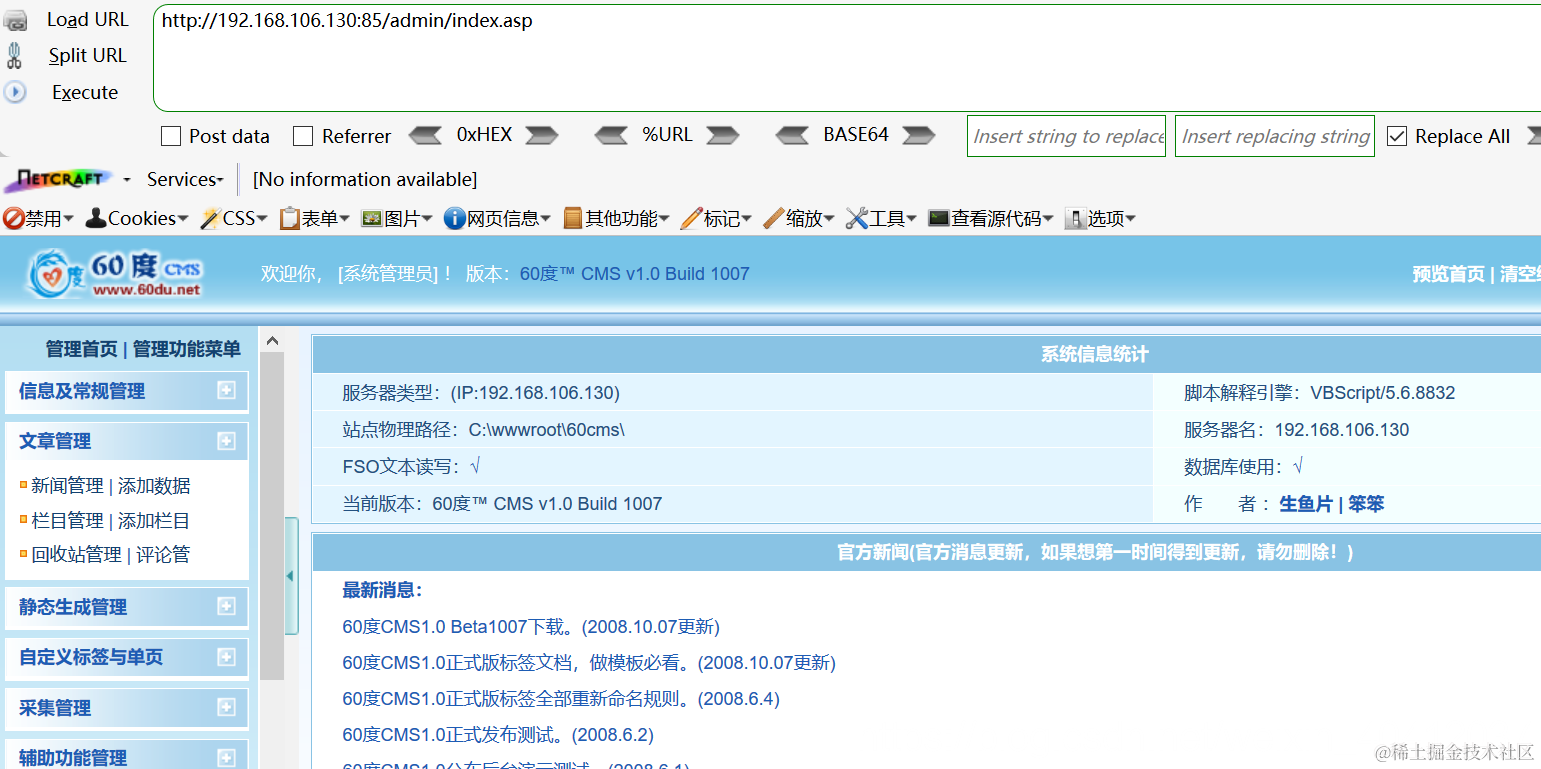Image resolution: width=1541 pixels, height=769 pixels.
Task: Expand the 辅助功能管理 section
Action: pos(227,757)
